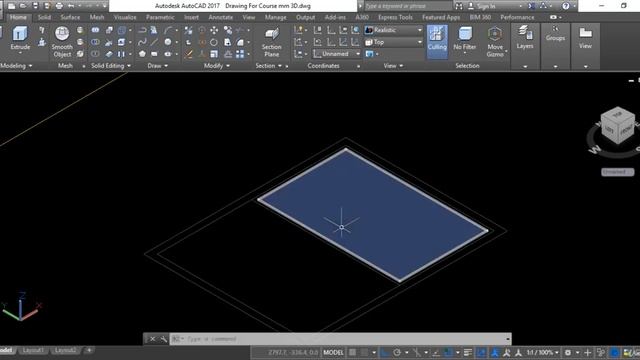The image size is (640, 360).
Task: Select the blue rectangular surface
Action: pos(373,215)
